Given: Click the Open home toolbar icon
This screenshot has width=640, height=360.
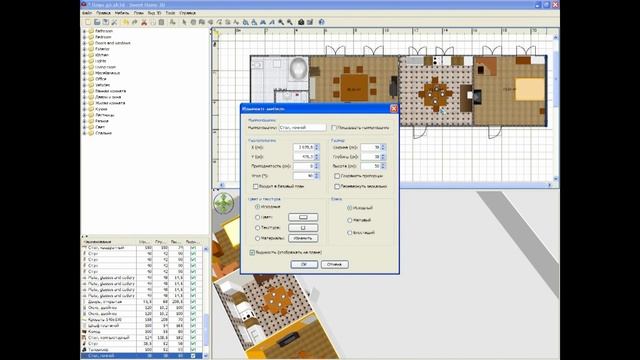Looking at the screenshot, I should [97, 22].
